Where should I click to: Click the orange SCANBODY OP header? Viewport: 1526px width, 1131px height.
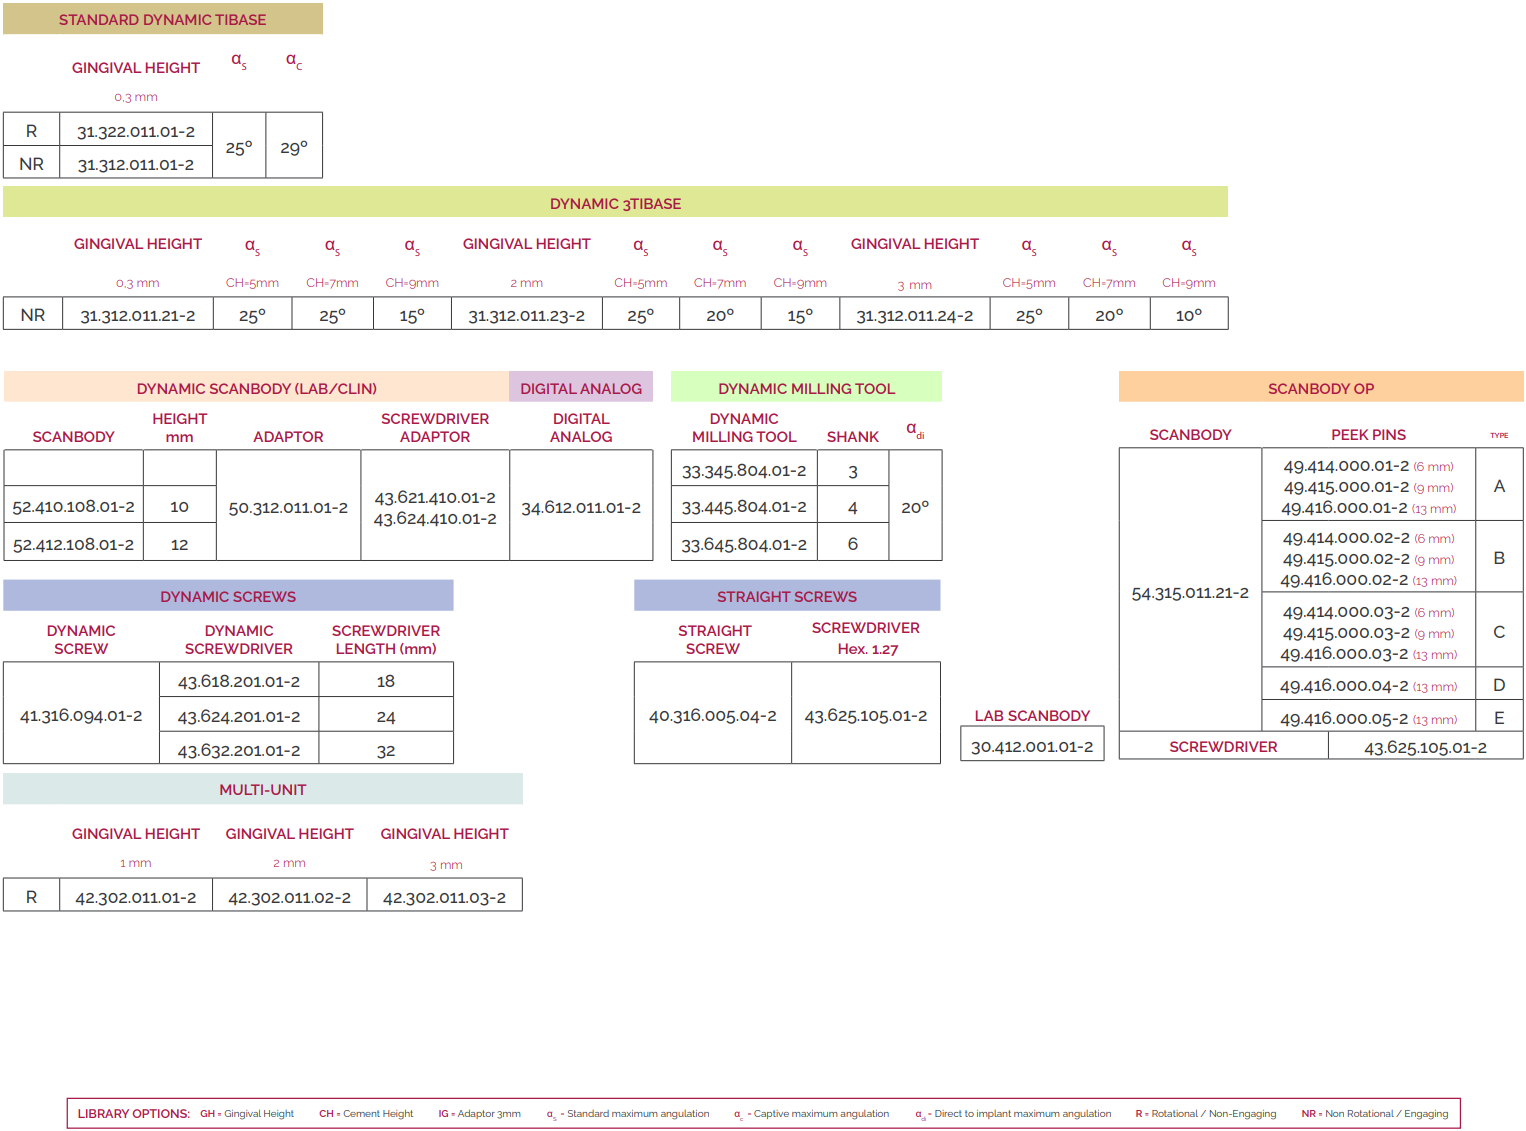click(x=1320, y=388)
